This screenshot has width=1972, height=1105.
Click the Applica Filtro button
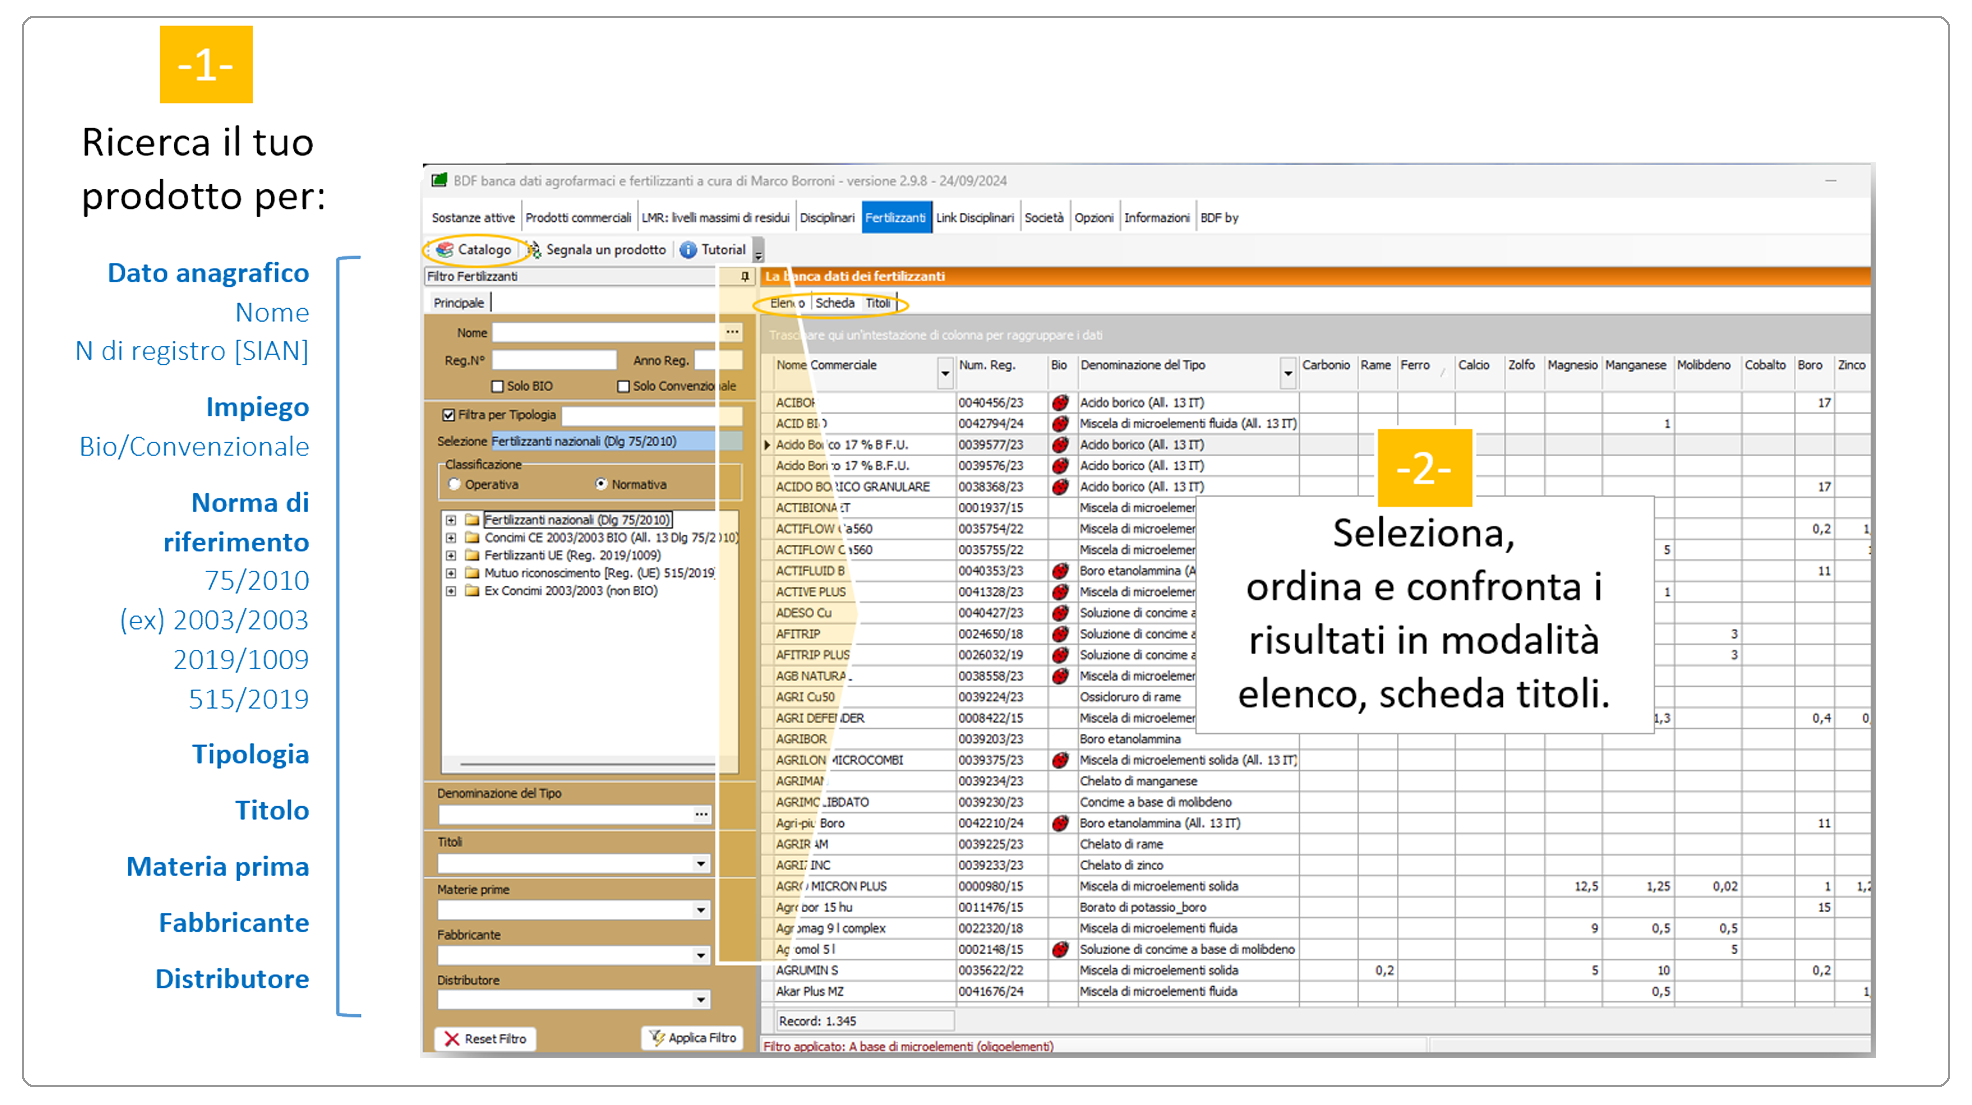pos(693,1038)
